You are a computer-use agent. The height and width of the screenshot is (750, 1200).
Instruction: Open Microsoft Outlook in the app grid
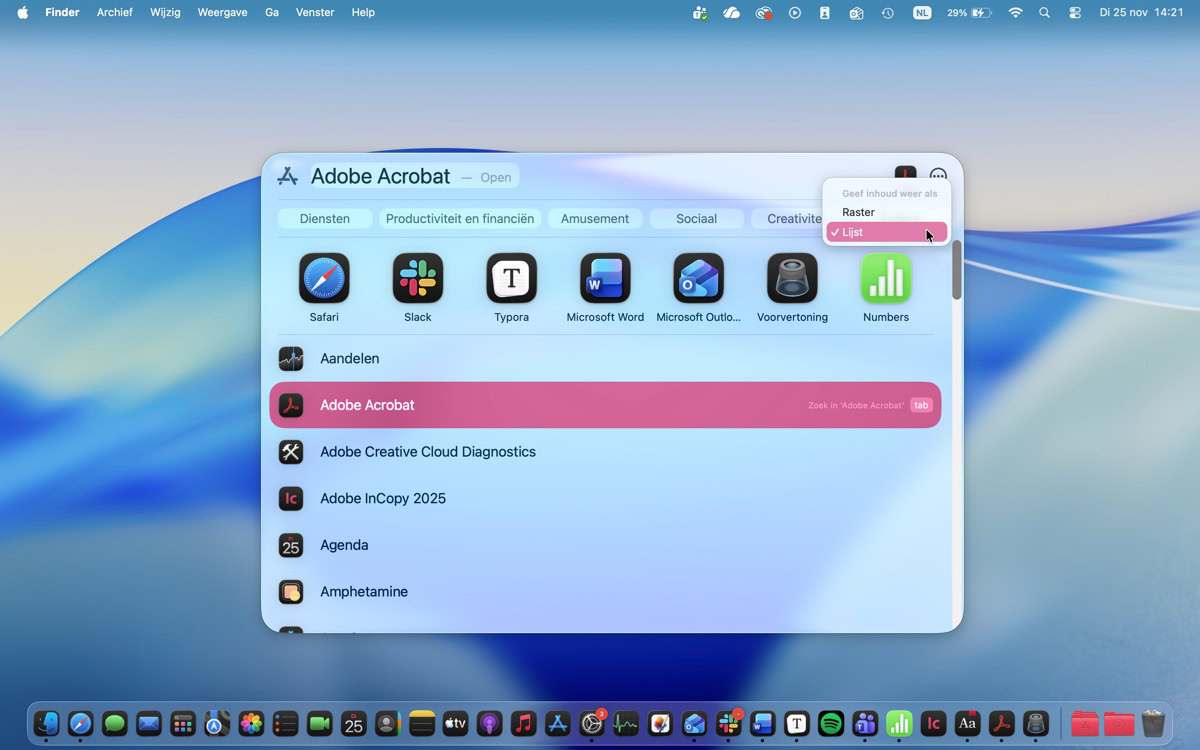tap(698, 278)
